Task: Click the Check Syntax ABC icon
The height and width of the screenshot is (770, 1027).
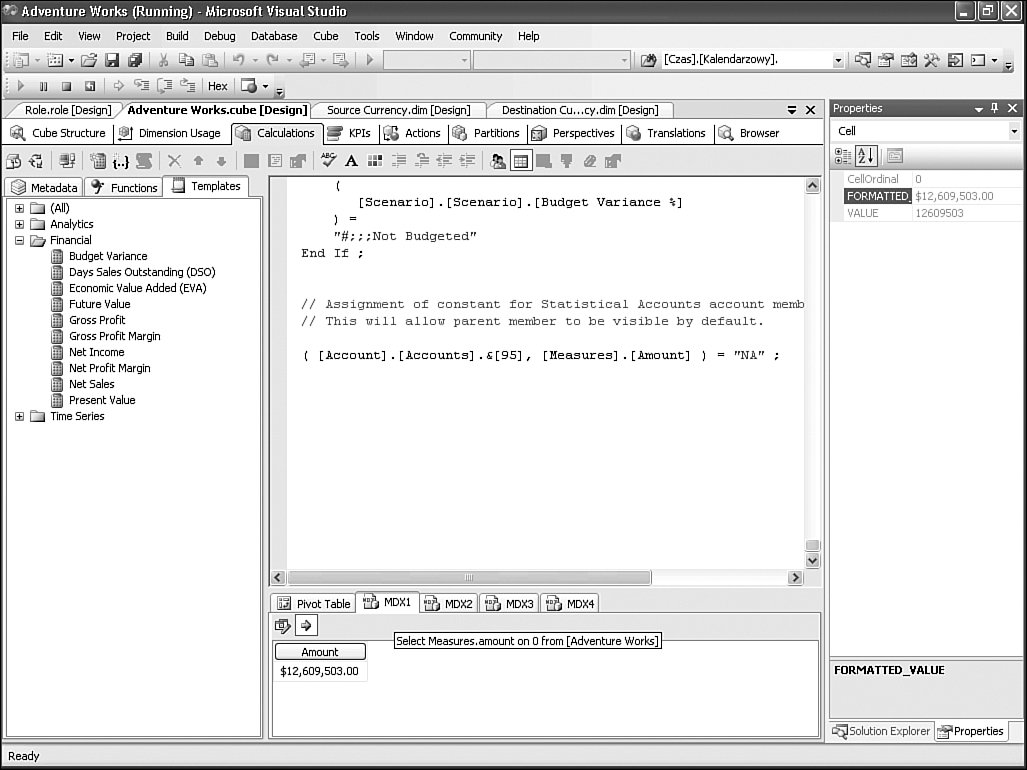Action: pyautogui.click(x=328, y=161)
